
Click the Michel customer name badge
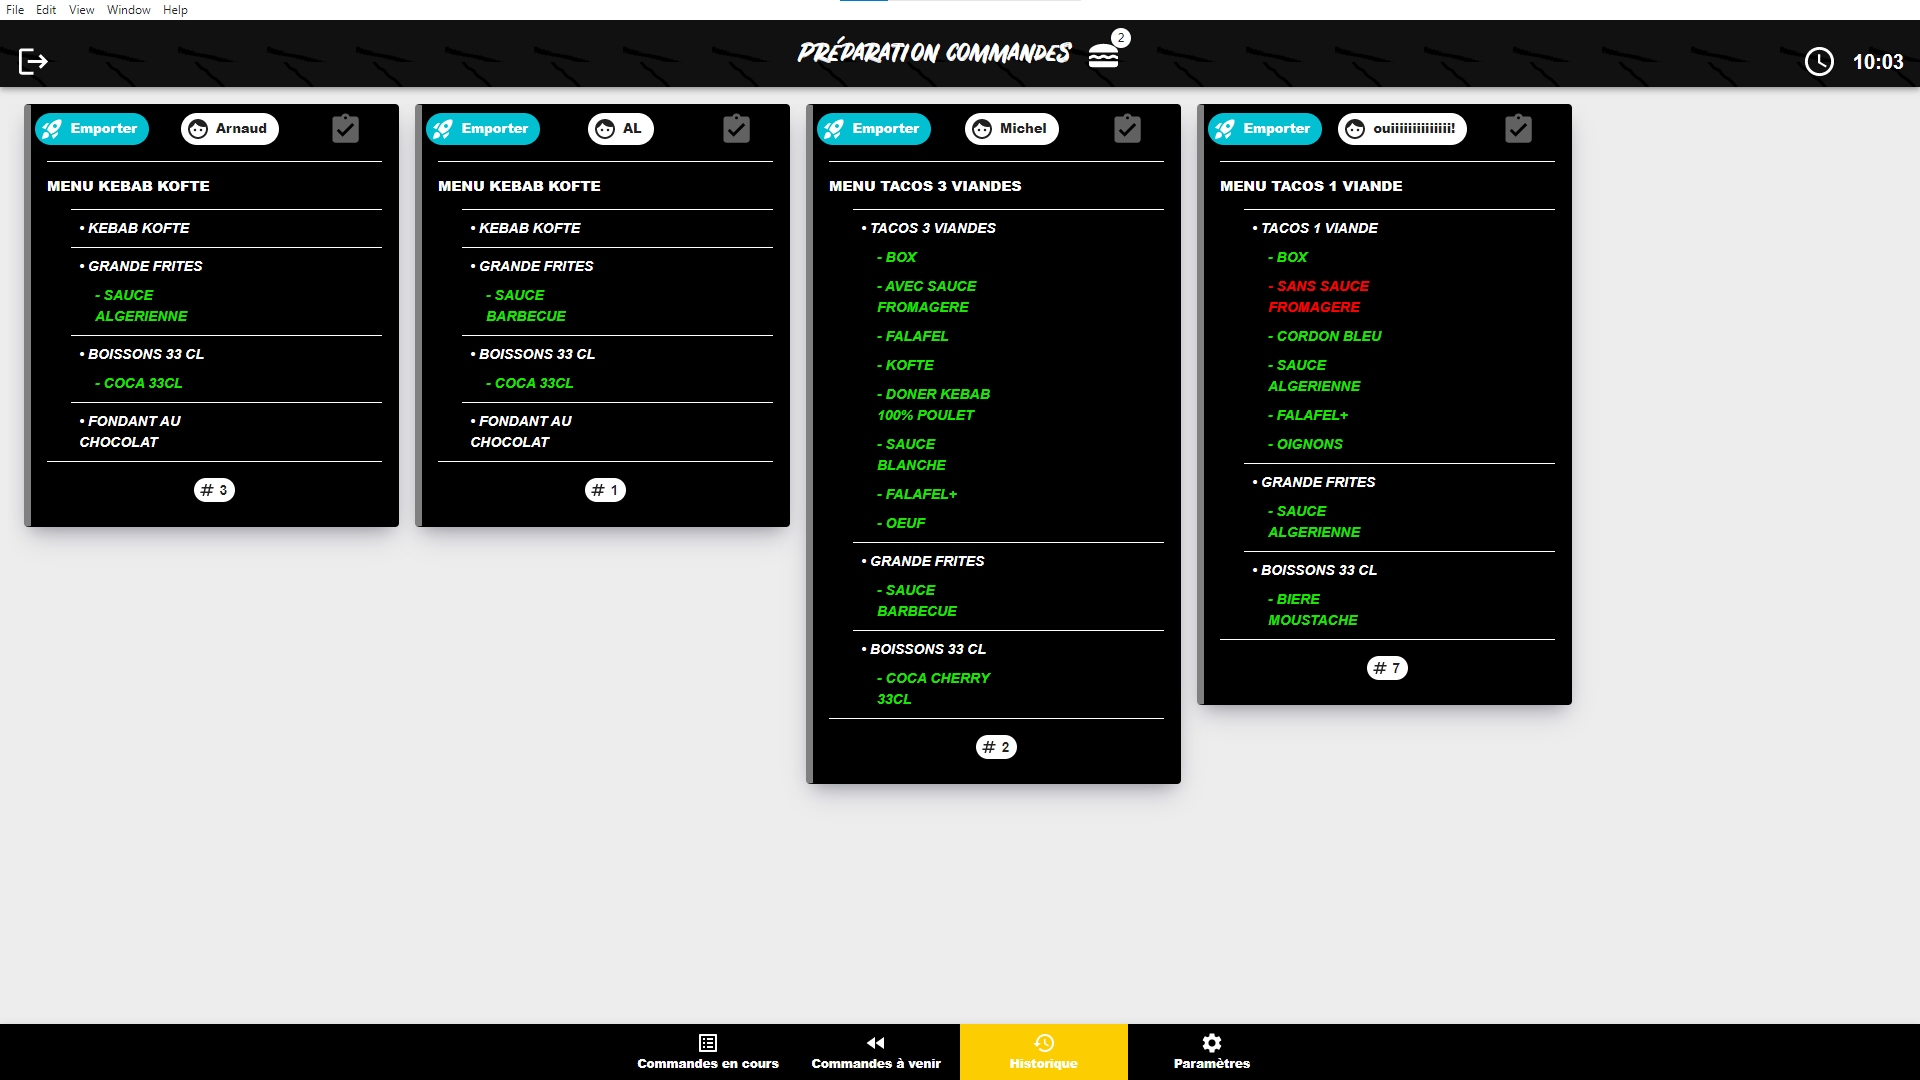pyautogui.click(x=1011, y=129)
